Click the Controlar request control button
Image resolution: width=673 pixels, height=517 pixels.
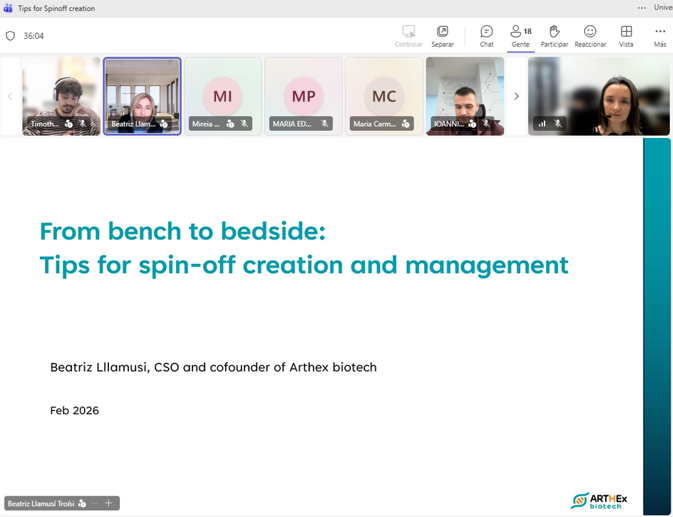tap(408, 35)
